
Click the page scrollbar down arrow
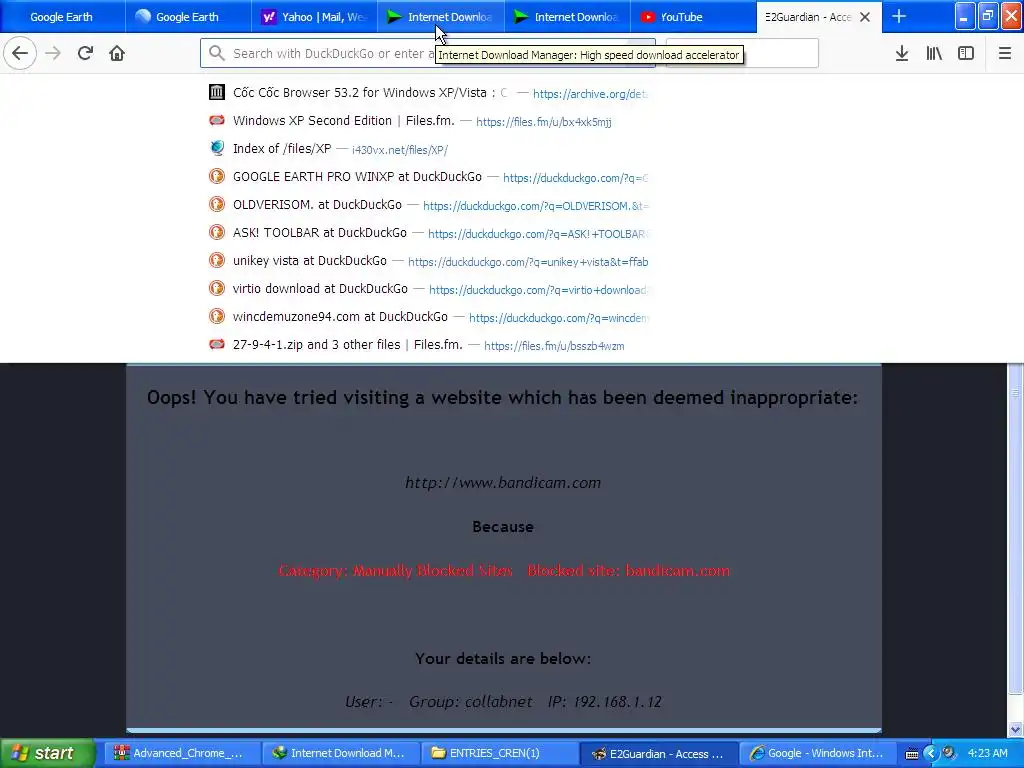pyautogui.click(x=1016, y=729)
